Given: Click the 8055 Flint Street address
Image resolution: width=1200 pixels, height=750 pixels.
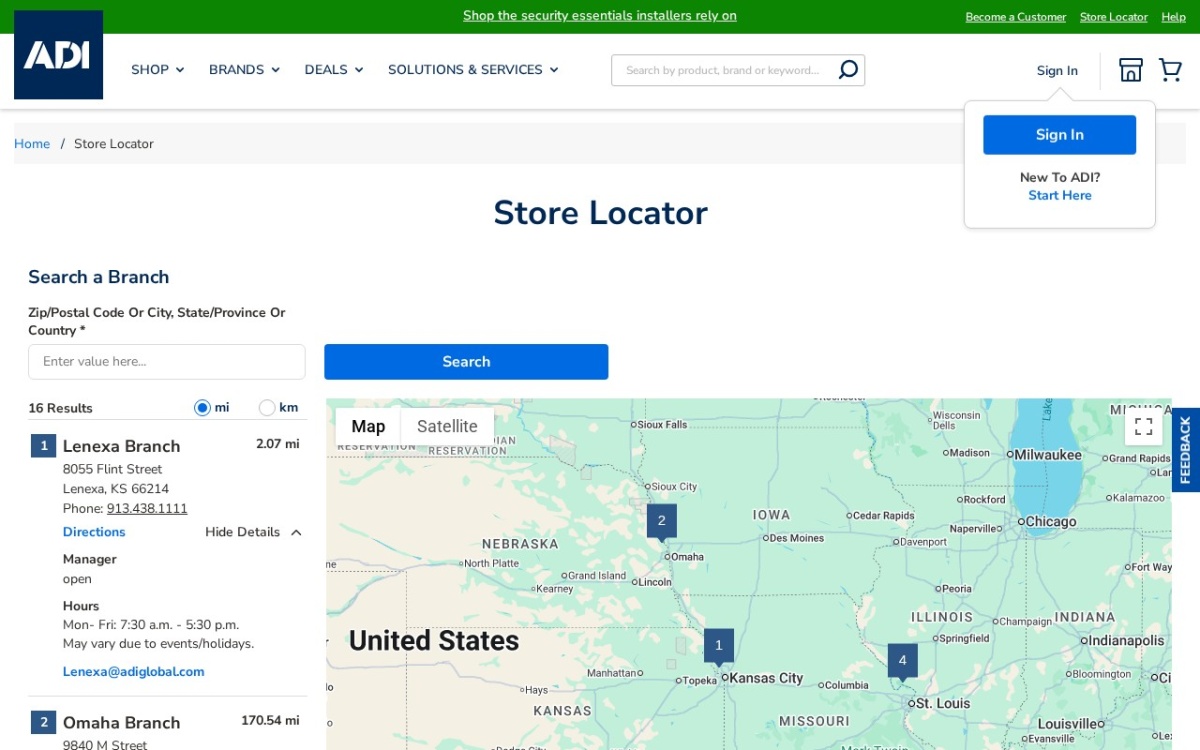Looking at the screenshot, I should pyautogui.click(x=112, y=469).
